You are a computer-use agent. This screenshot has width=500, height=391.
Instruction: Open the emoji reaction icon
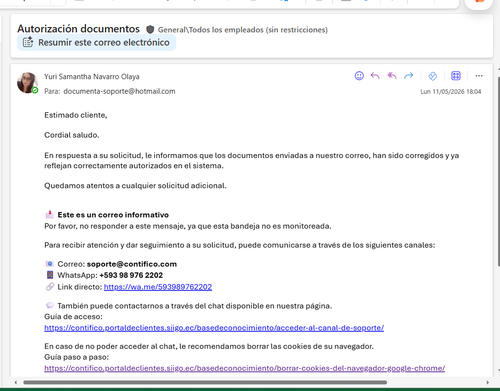[x=359, y=76]
